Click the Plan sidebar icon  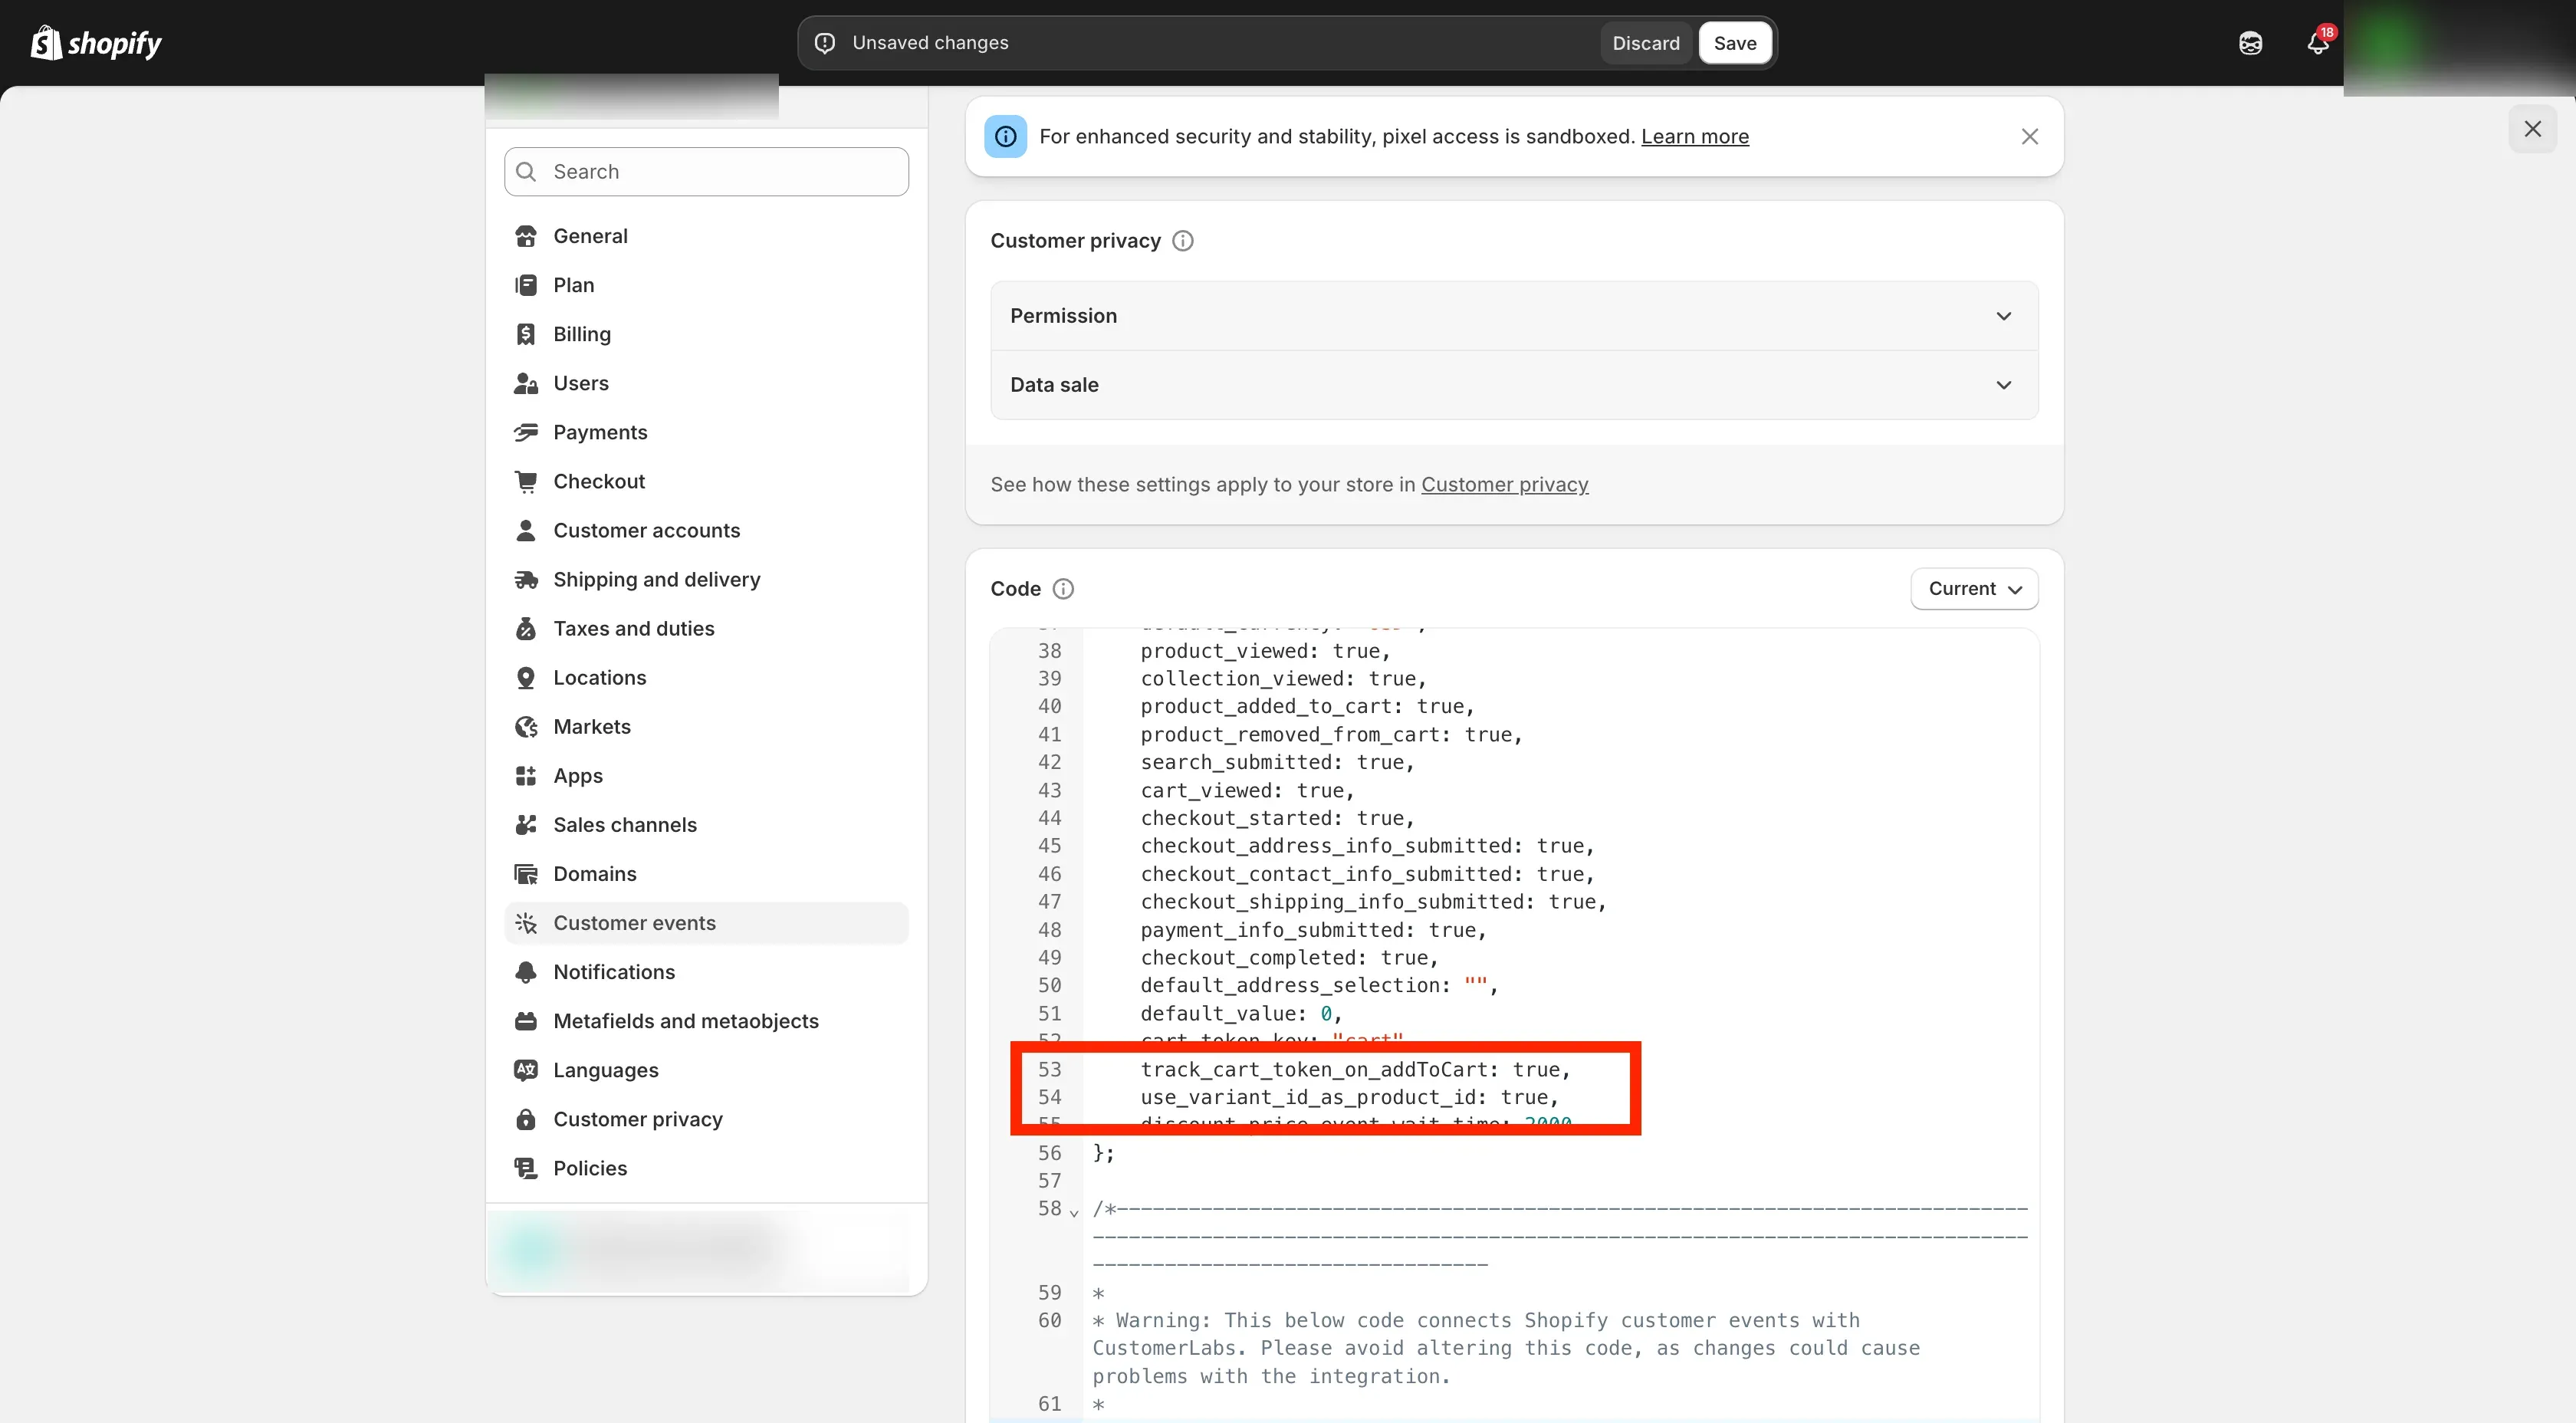click(x=526, y=285)
